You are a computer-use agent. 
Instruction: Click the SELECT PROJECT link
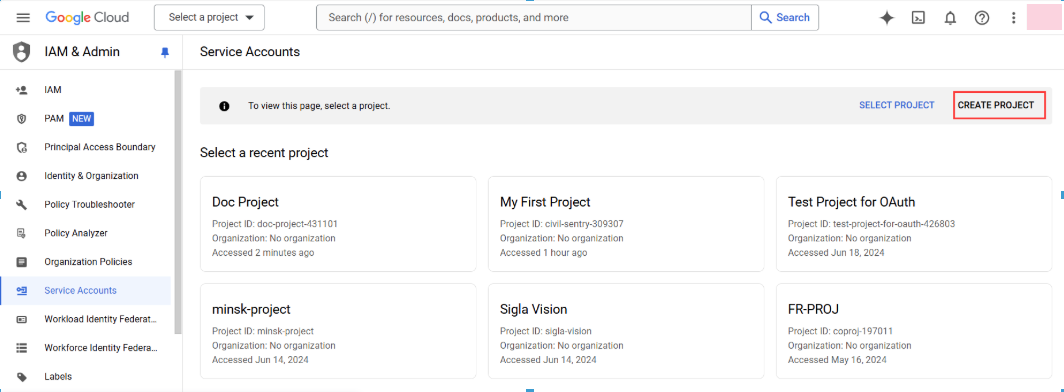(x=896, y=105)
